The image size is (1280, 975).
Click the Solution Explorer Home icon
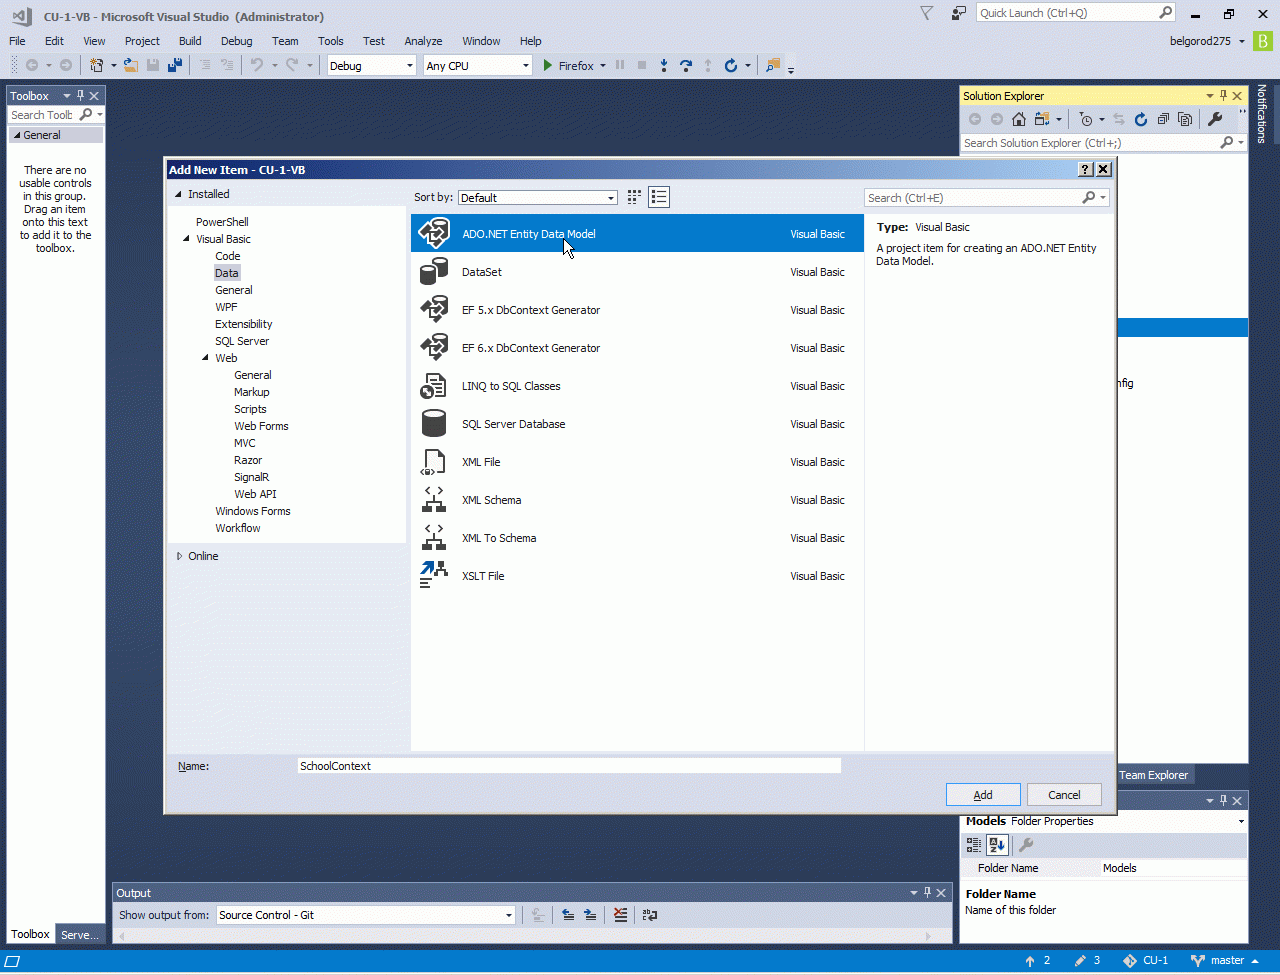1019,120
